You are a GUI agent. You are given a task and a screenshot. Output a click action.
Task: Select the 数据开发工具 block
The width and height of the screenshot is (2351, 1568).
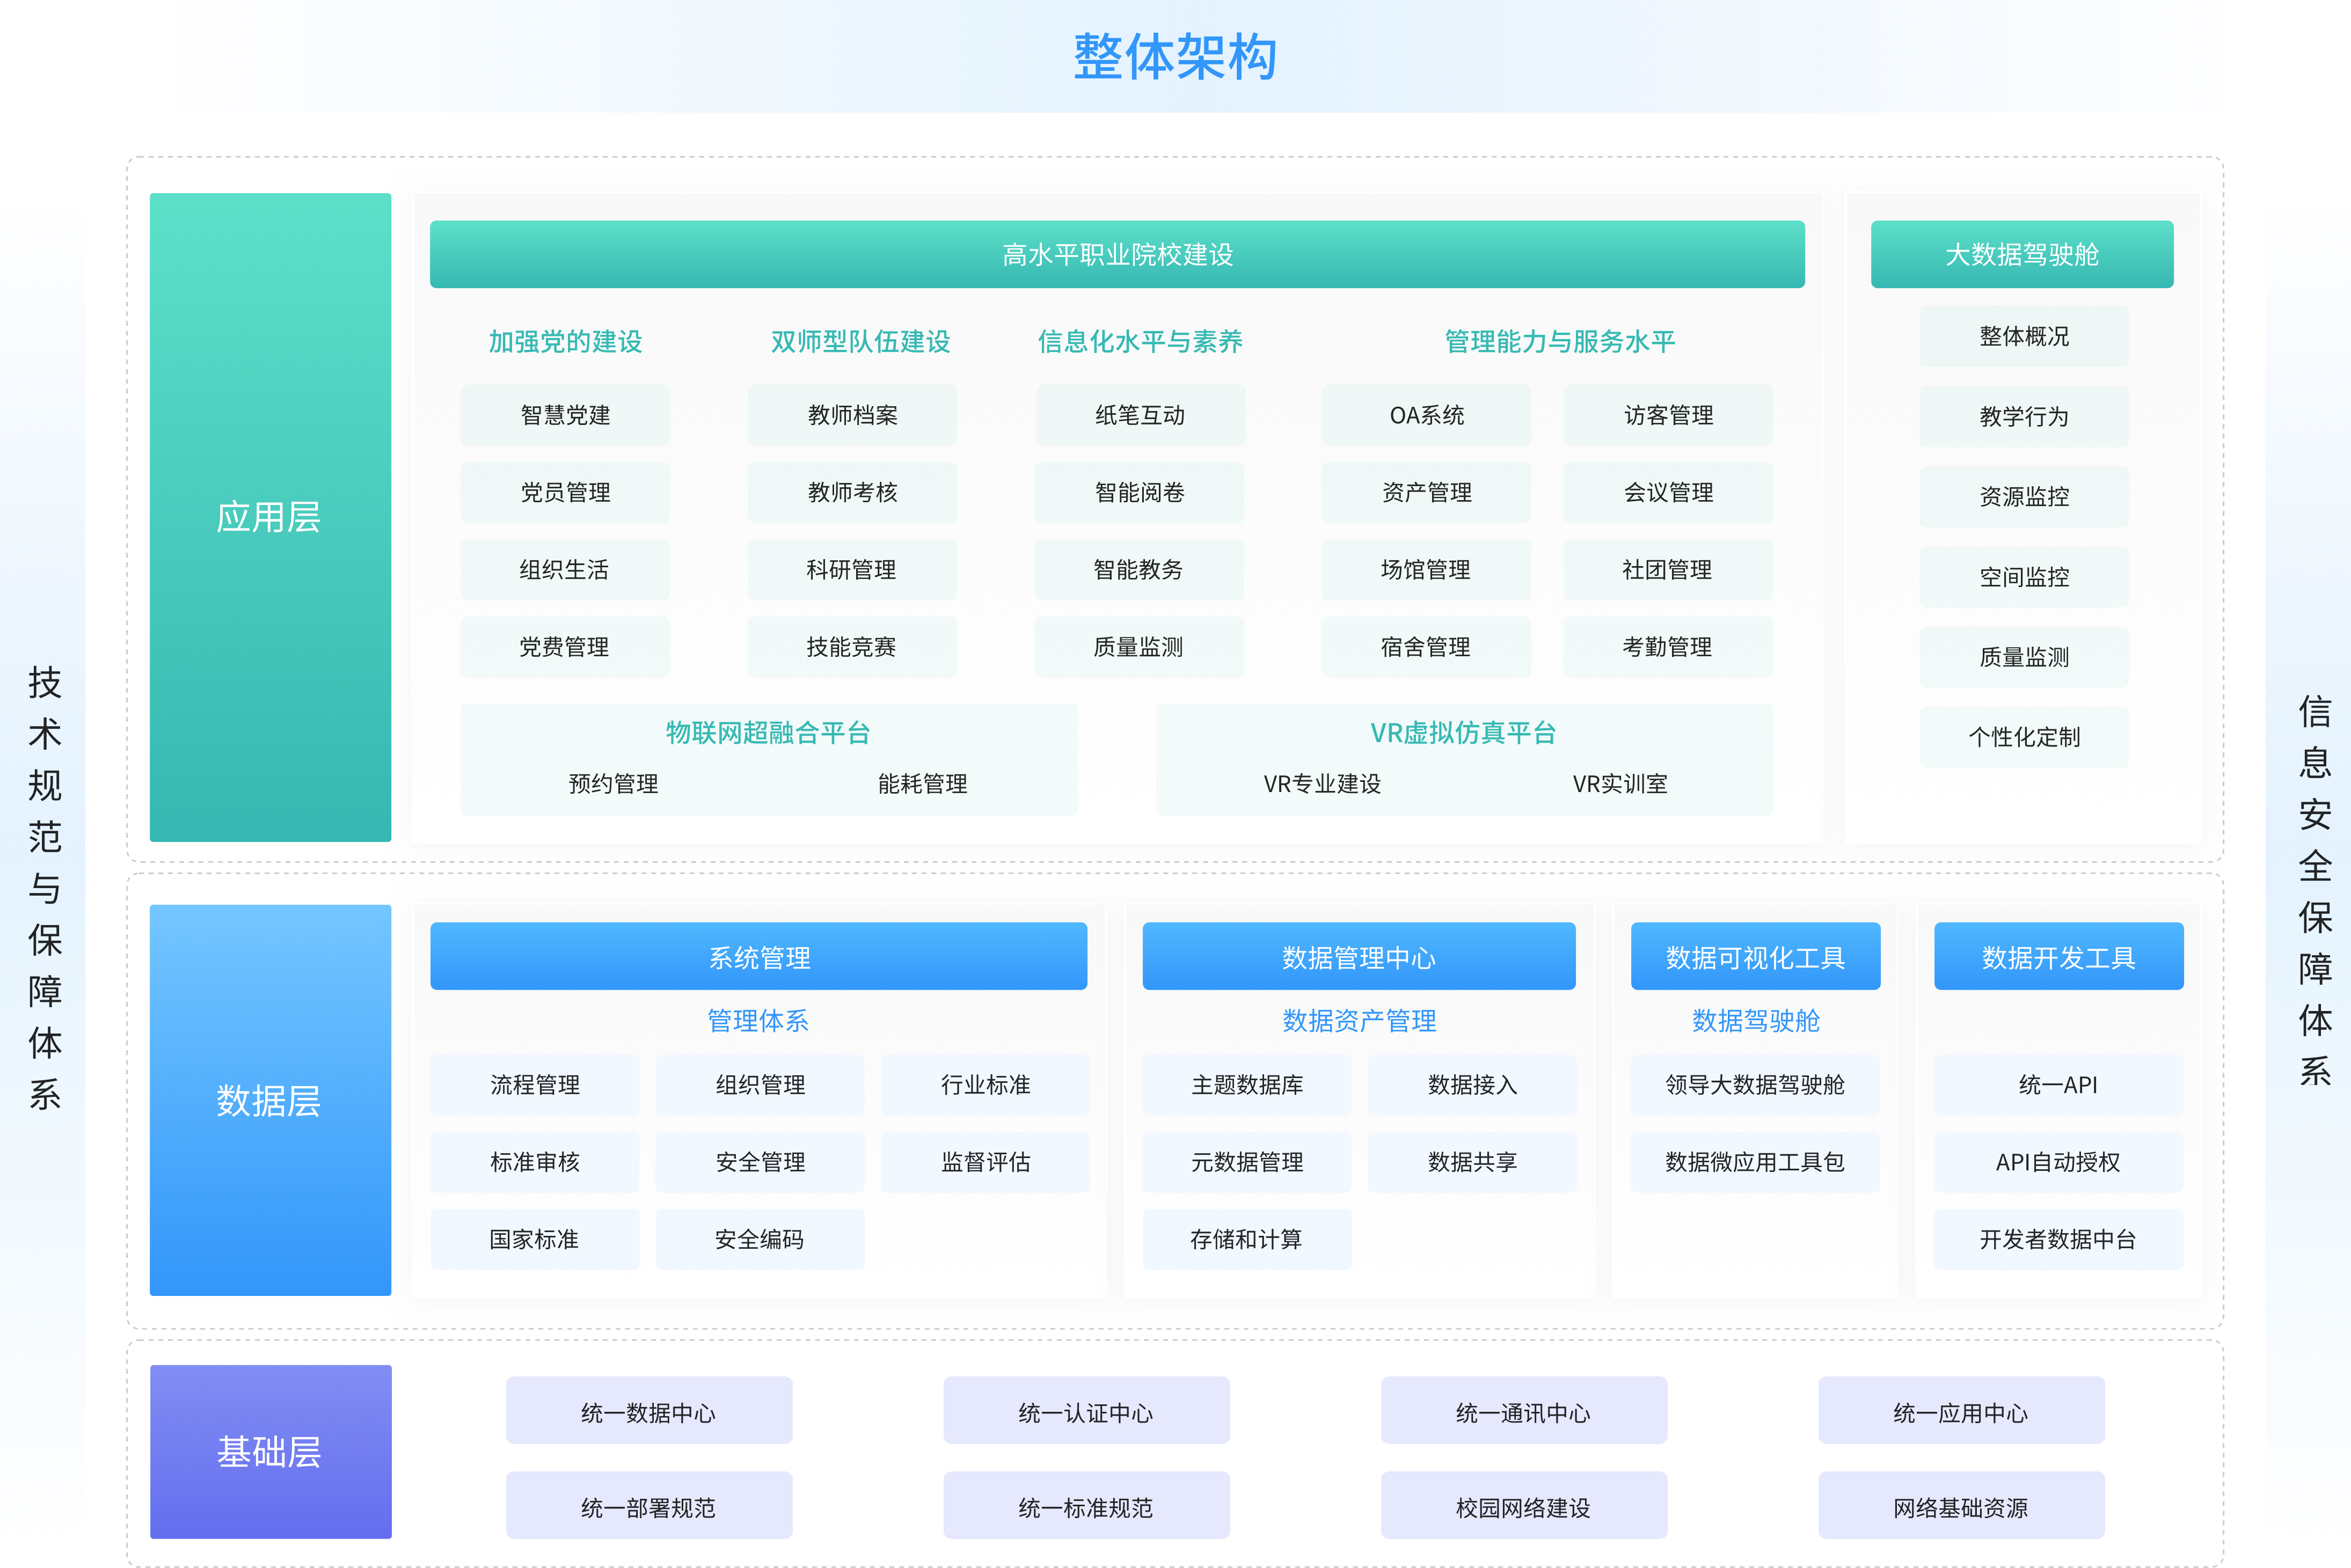2058,956
